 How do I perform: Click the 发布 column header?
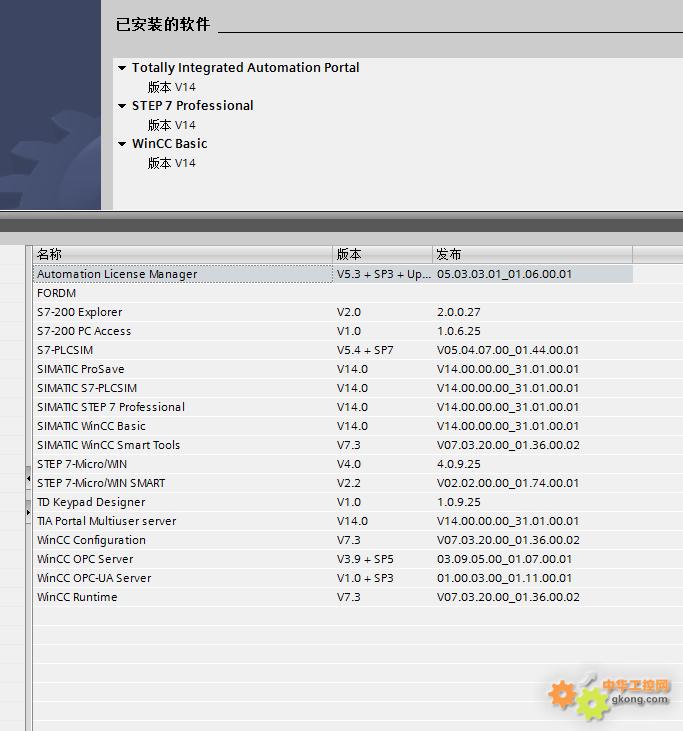click(532, 255)
